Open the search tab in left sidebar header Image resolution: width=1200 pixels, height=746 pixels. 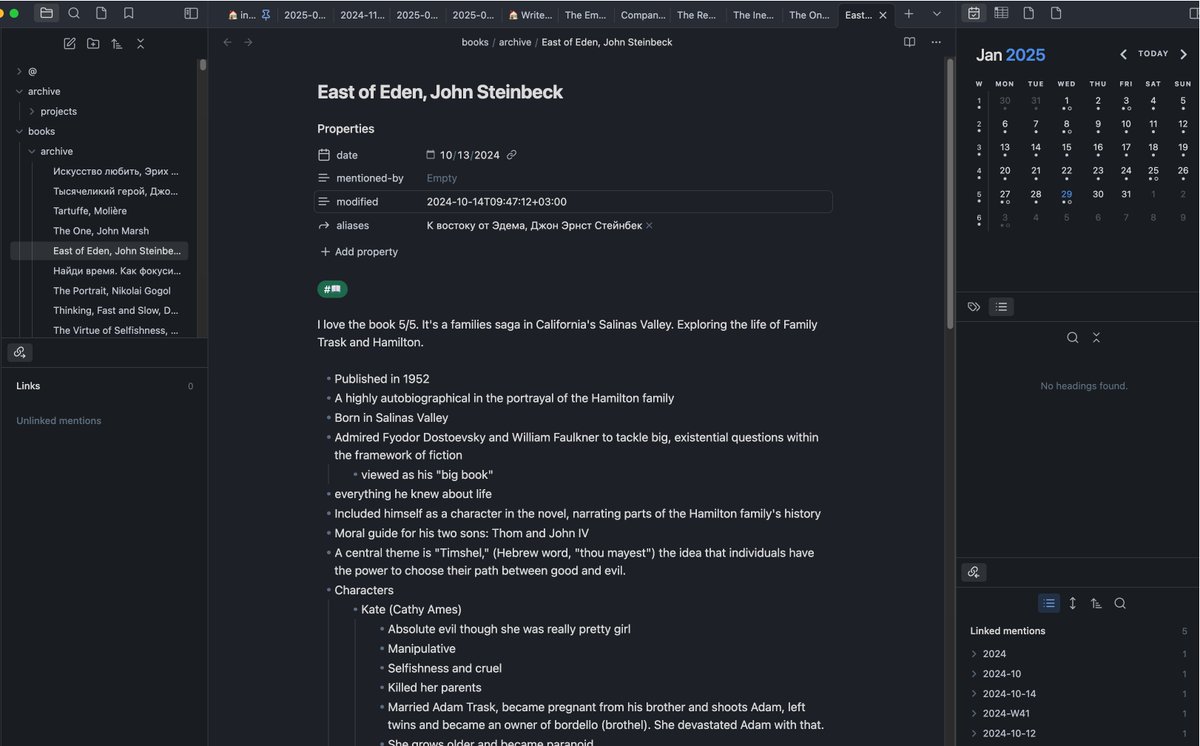click(74, 13)
